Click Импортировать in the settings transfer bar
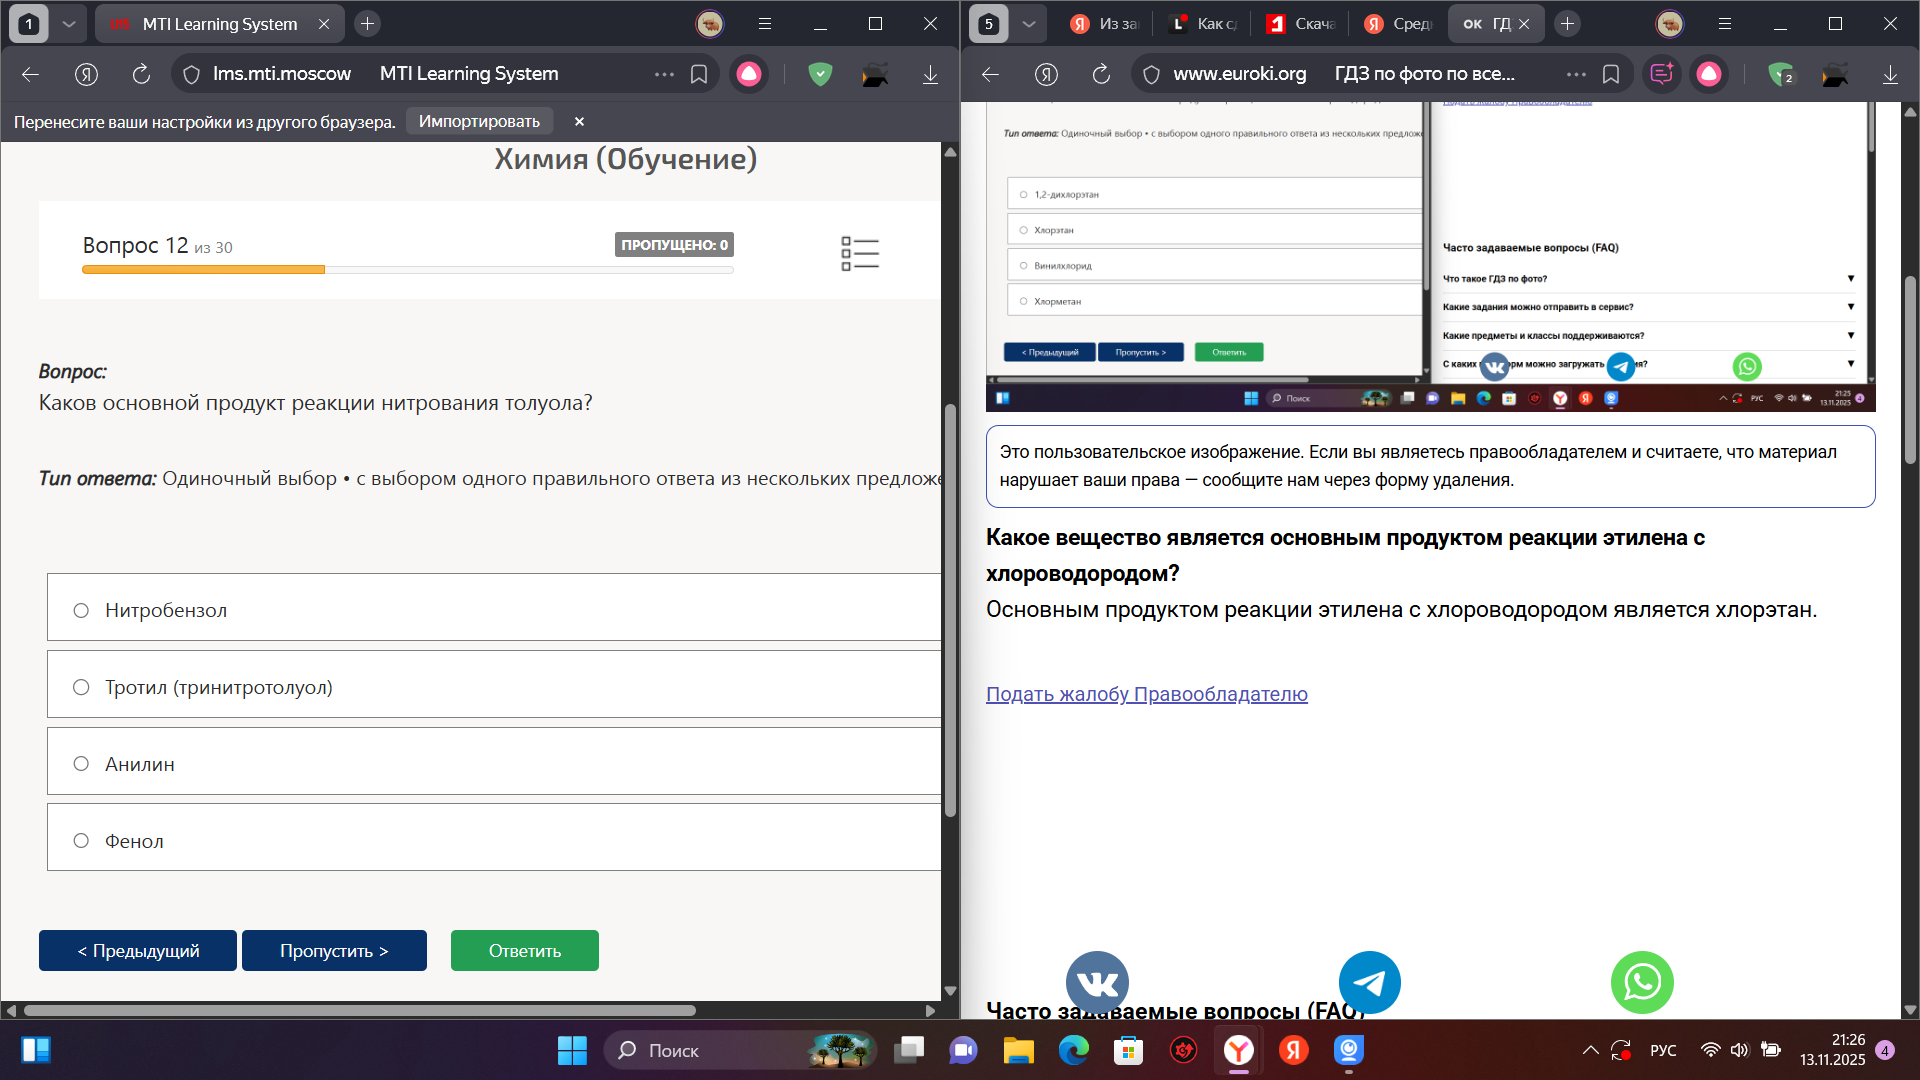This screenshot has width=1920, height=1080. point(479,121)
